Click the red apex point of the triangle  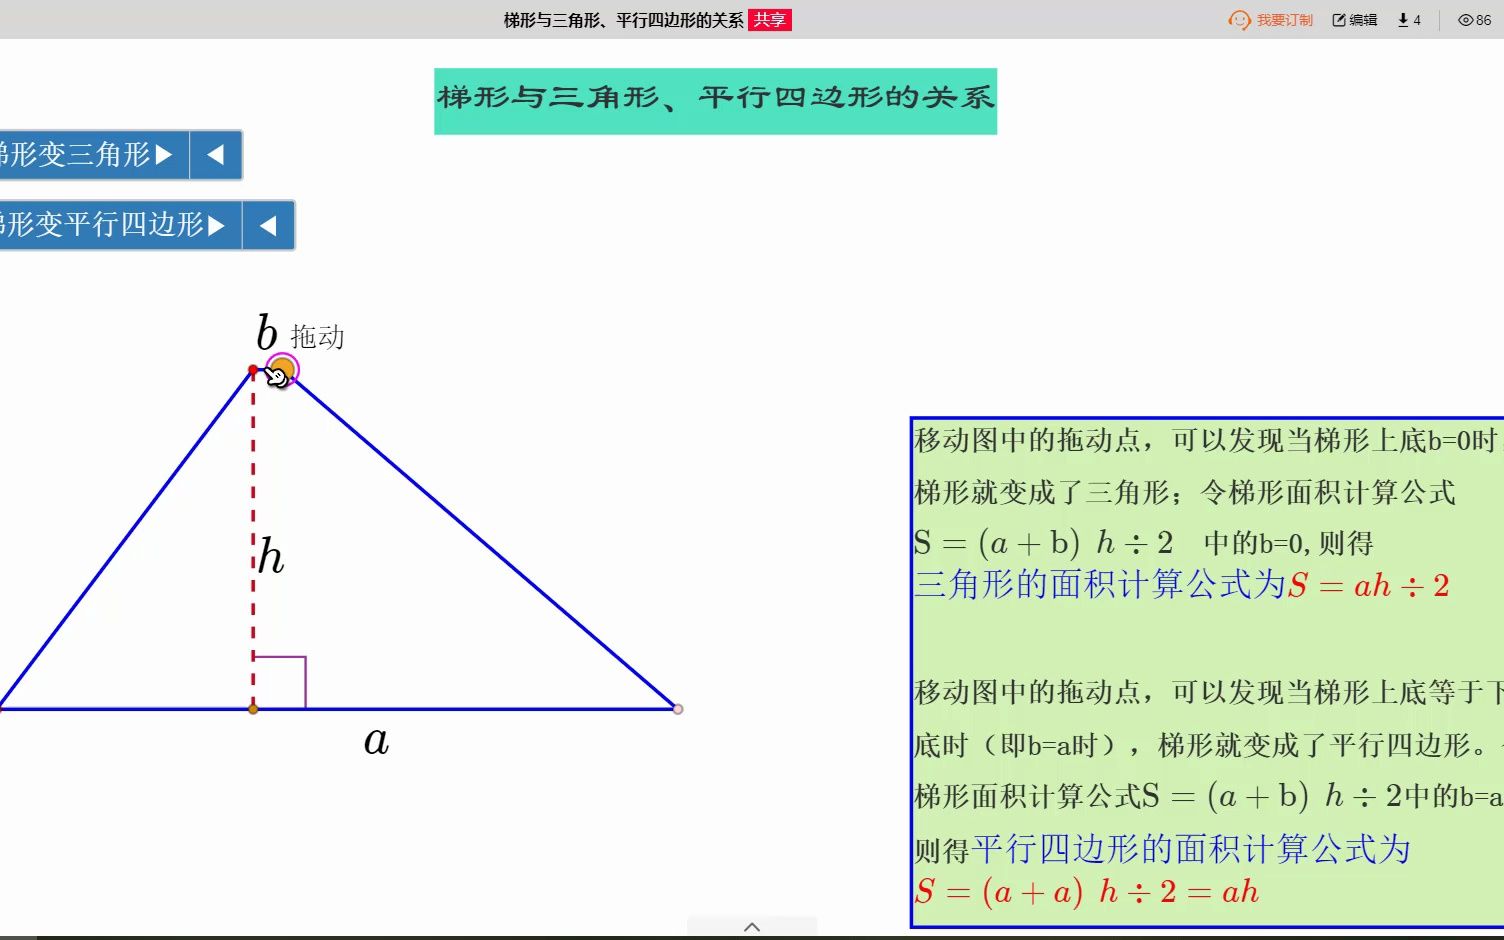click(x=253, y=370)
